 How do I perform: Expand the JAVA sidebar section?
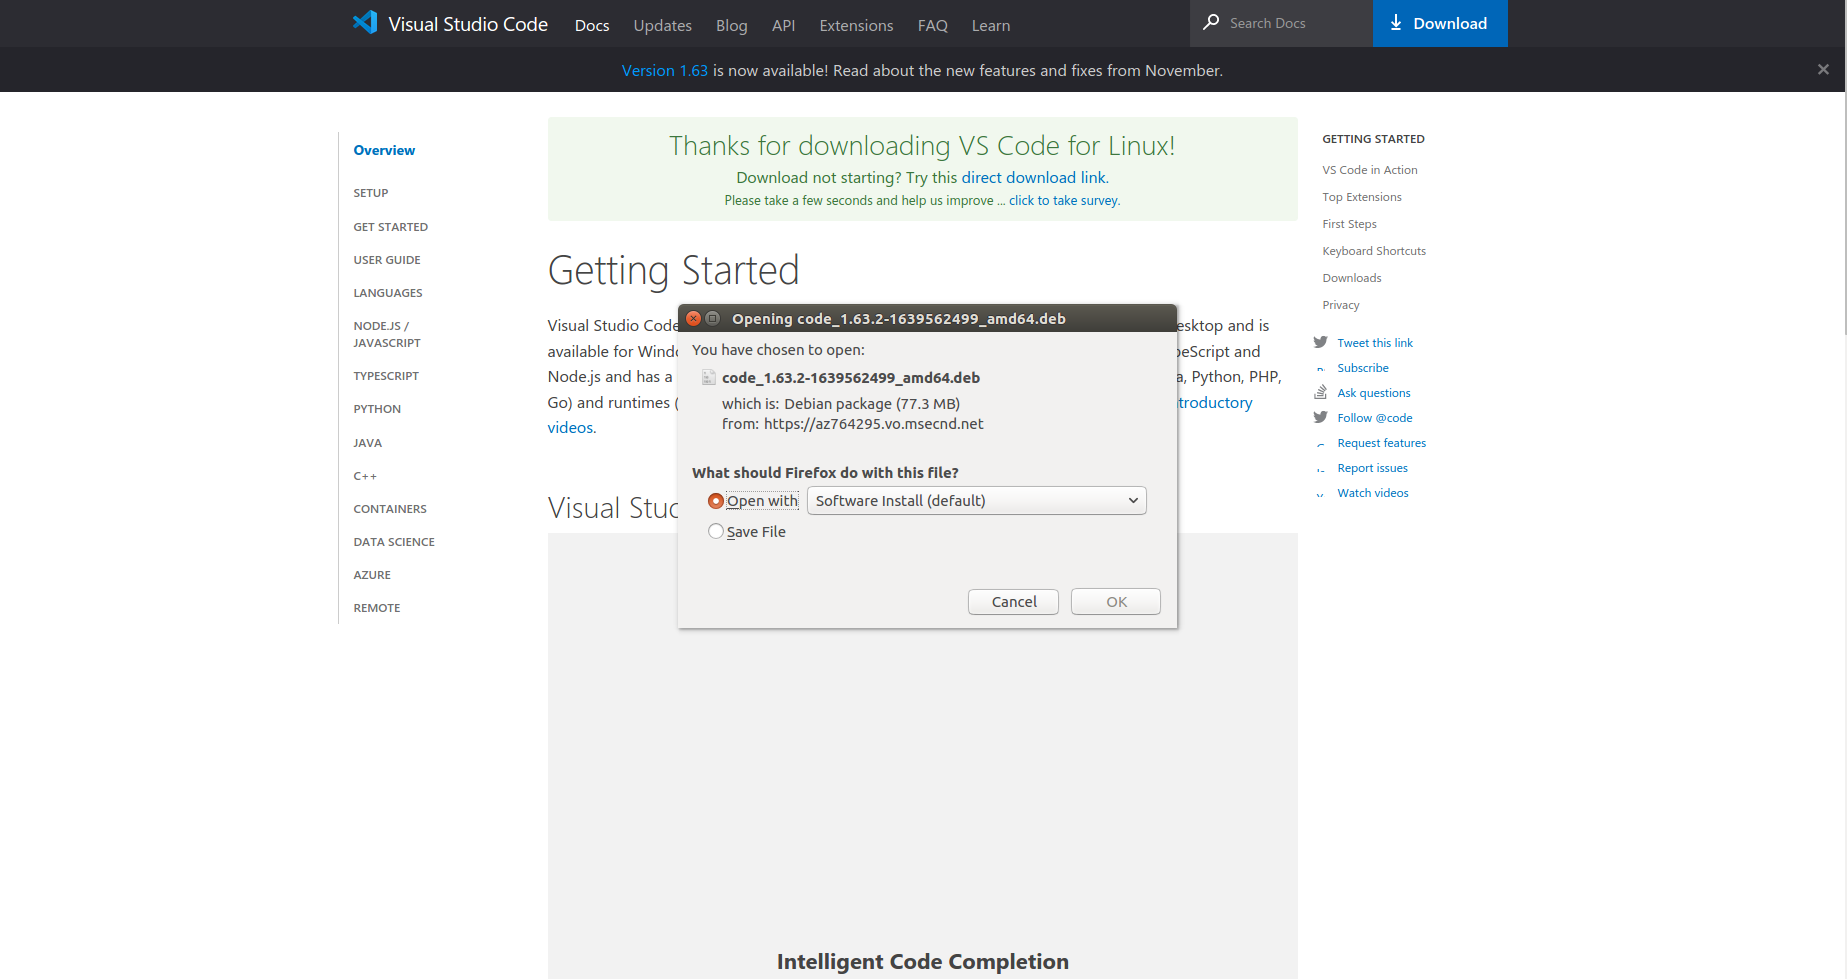tap(367, 443)
